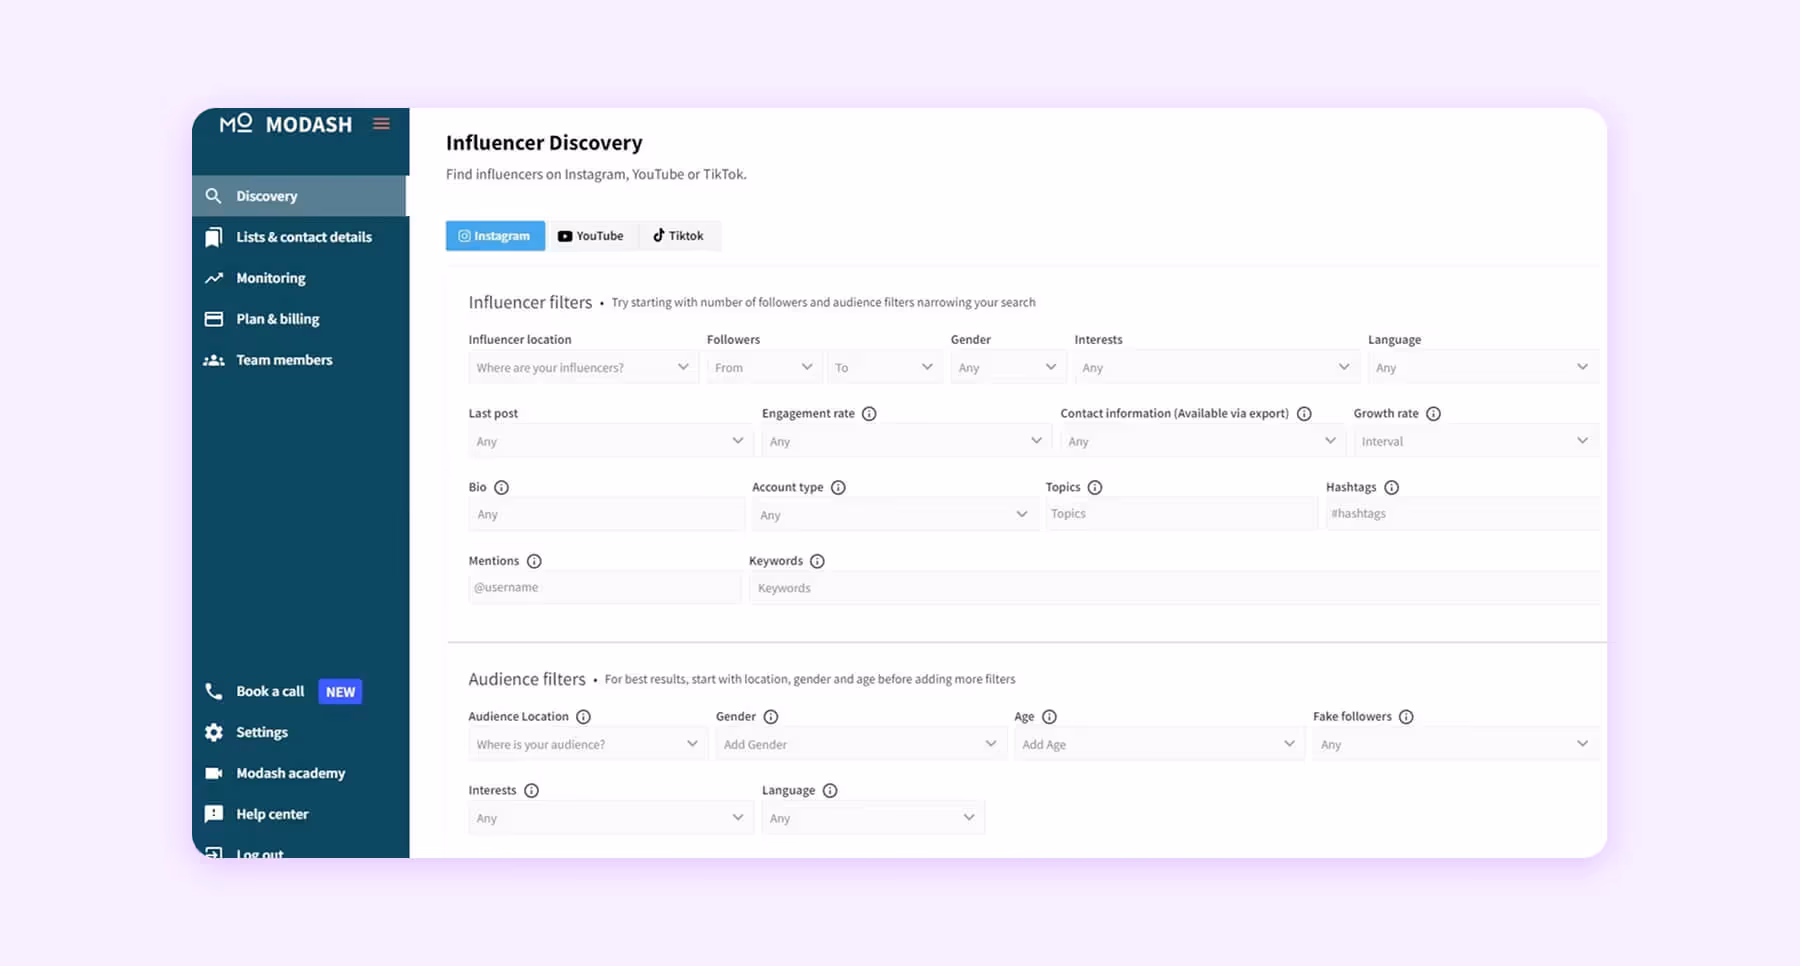Click the Monitoring trend-line icon

(x=213, y=277)
